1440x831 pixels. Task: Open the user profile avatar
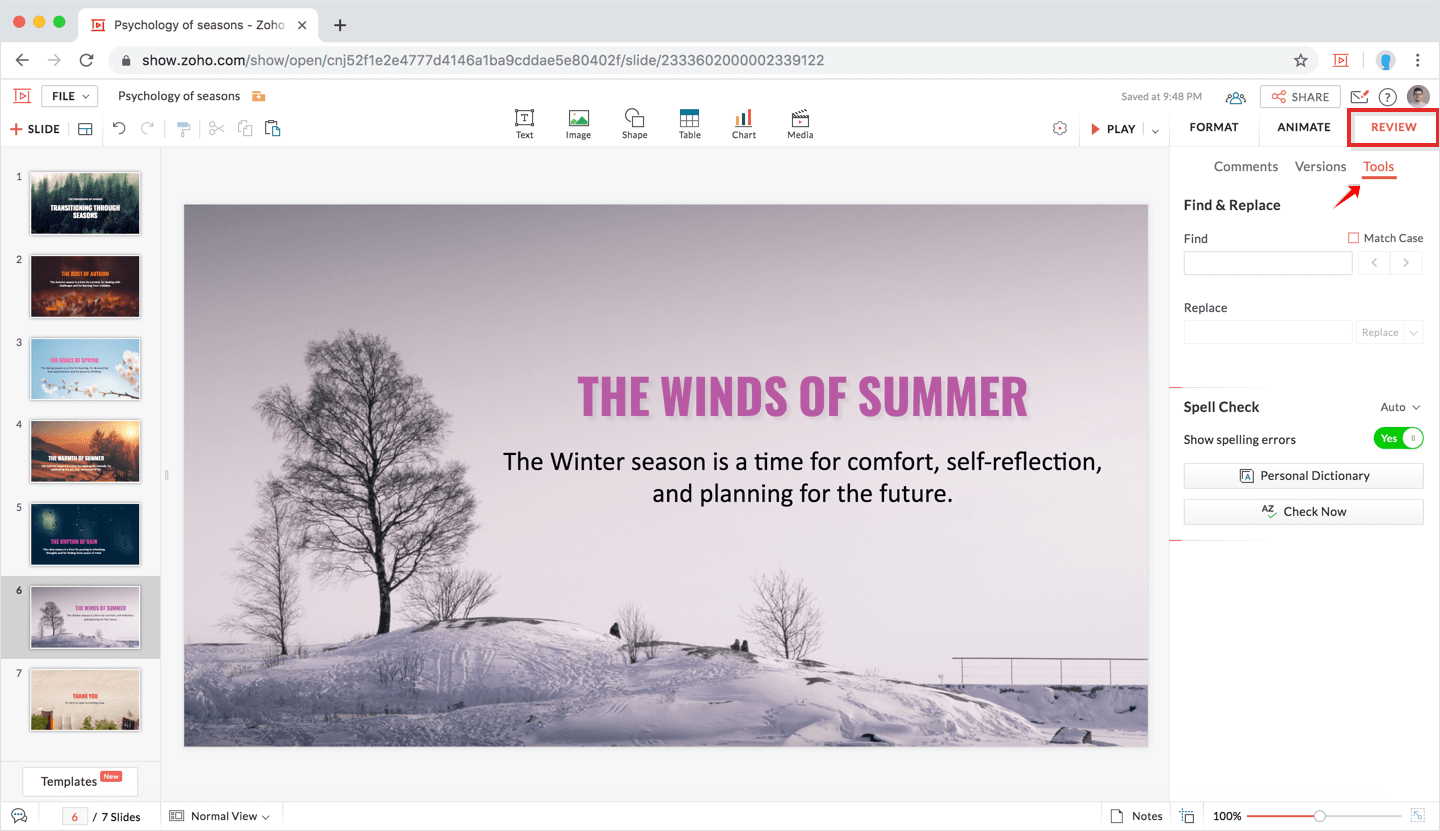[1418, 96]
